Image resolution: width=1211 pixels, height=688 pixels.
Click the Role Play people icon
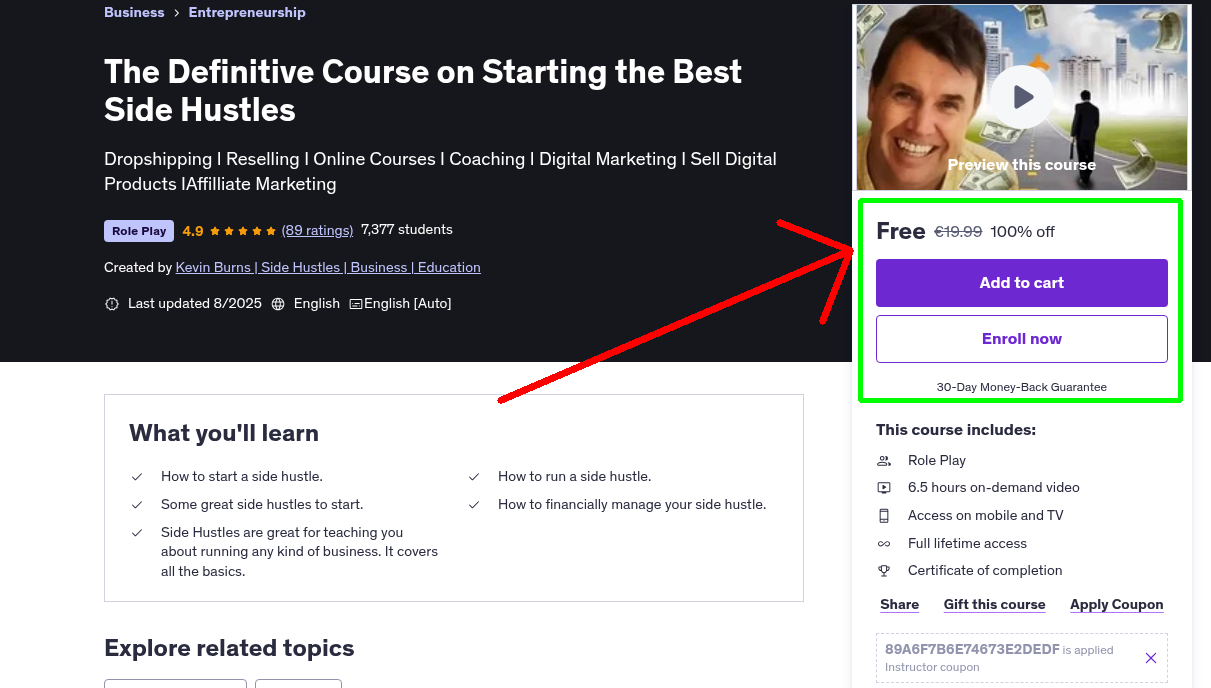pos(884,460)
